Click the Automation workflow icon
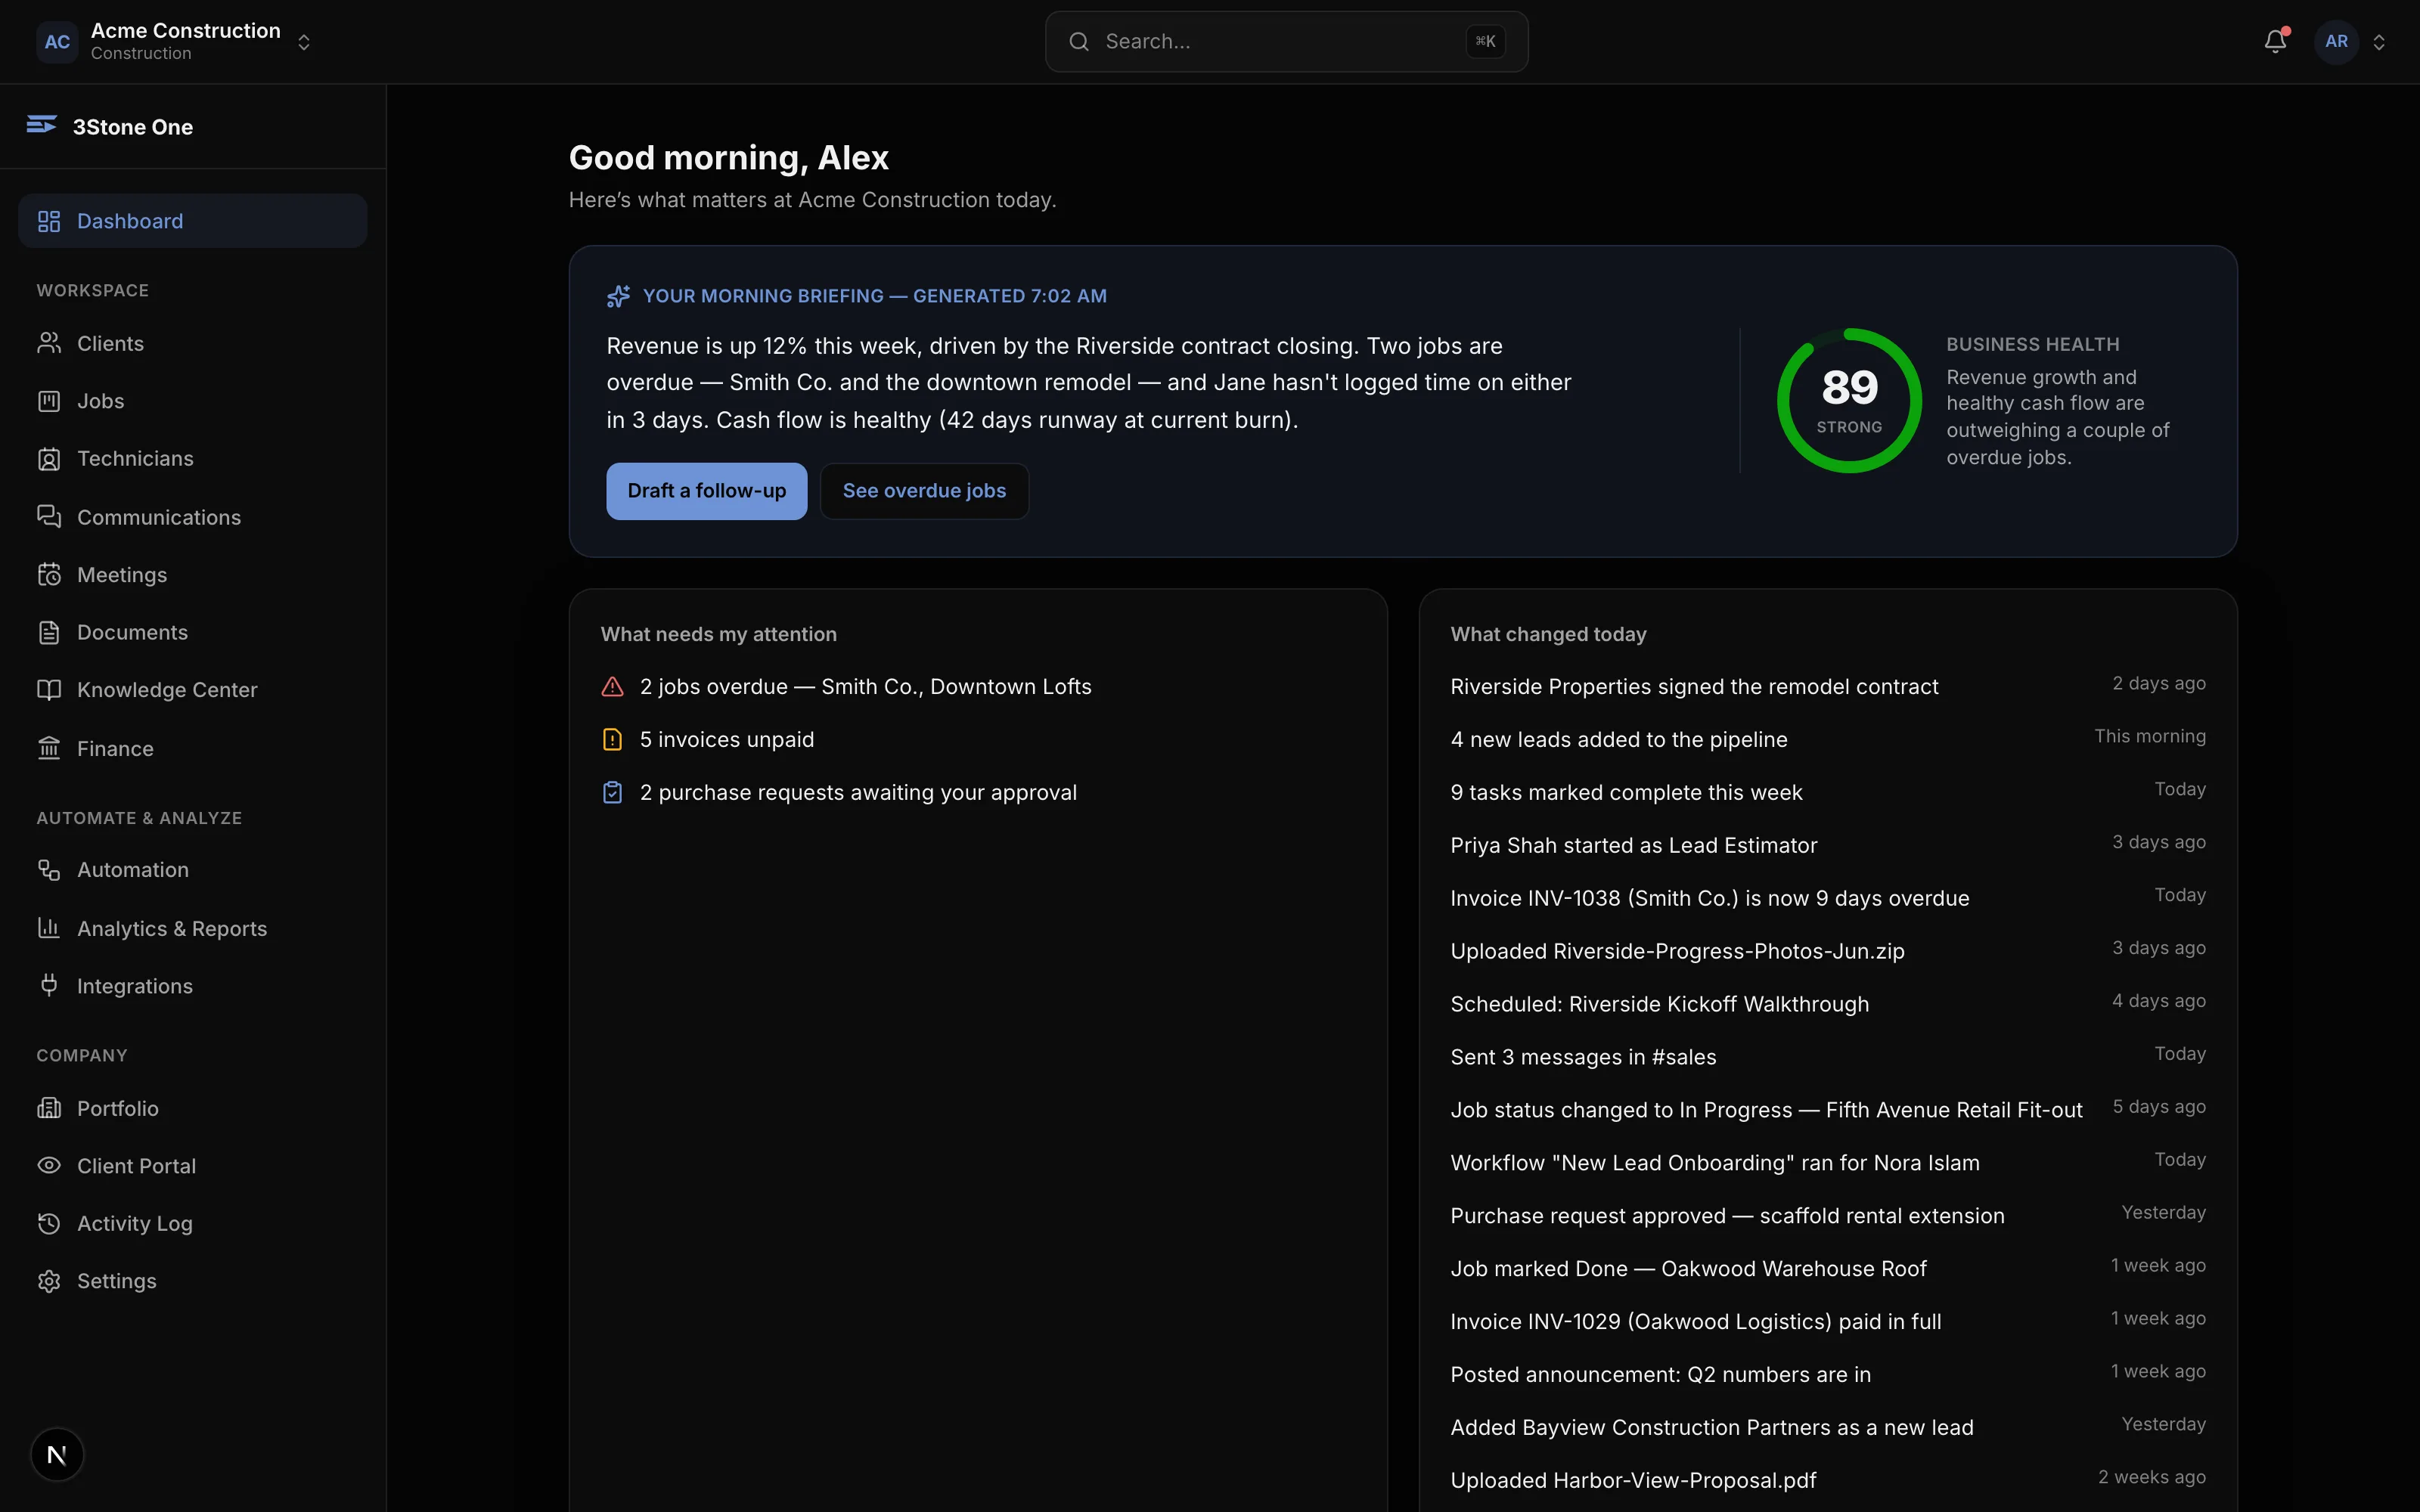Viewport: 2420px width, 1512px height. (49, 870)
